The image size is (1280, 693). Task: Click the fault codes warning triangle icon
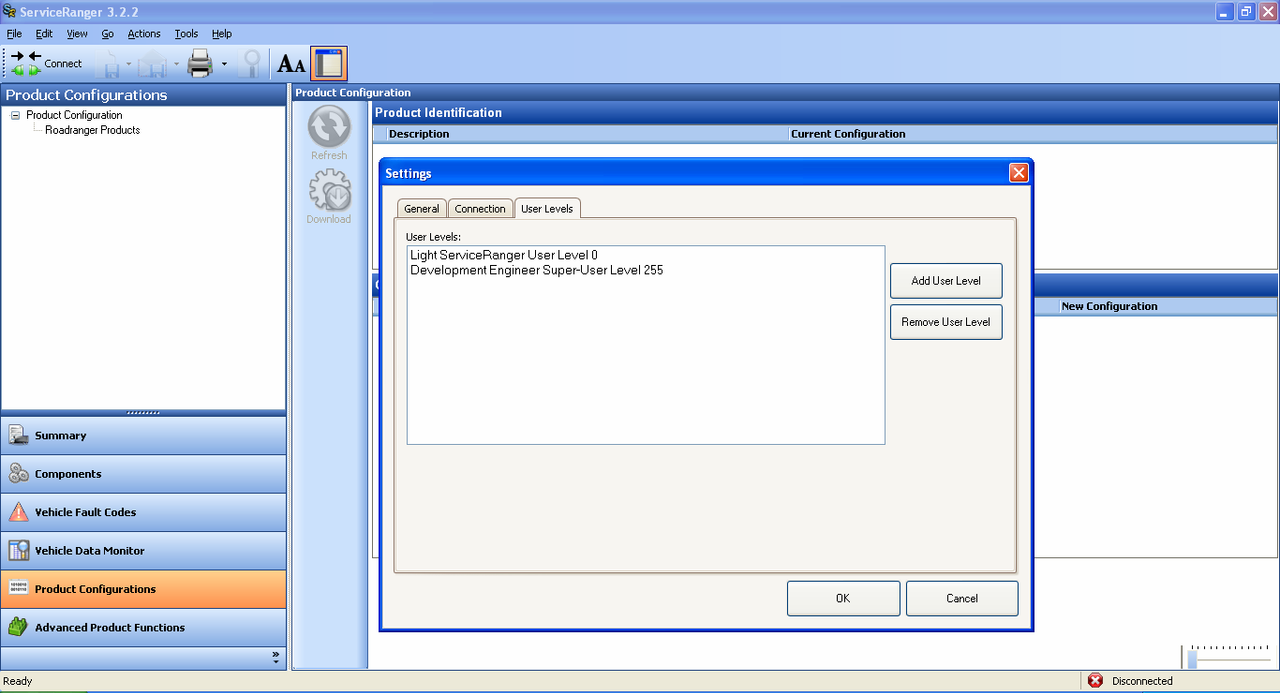[18, 512]
